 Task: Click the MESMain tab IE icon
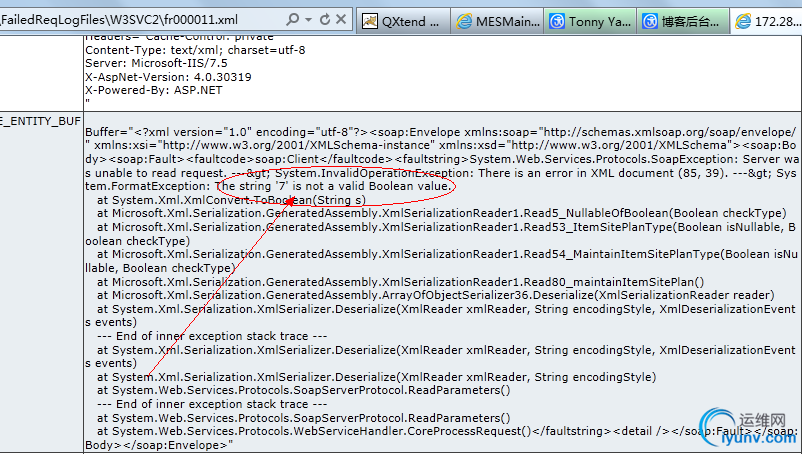(x=464, y=21)
